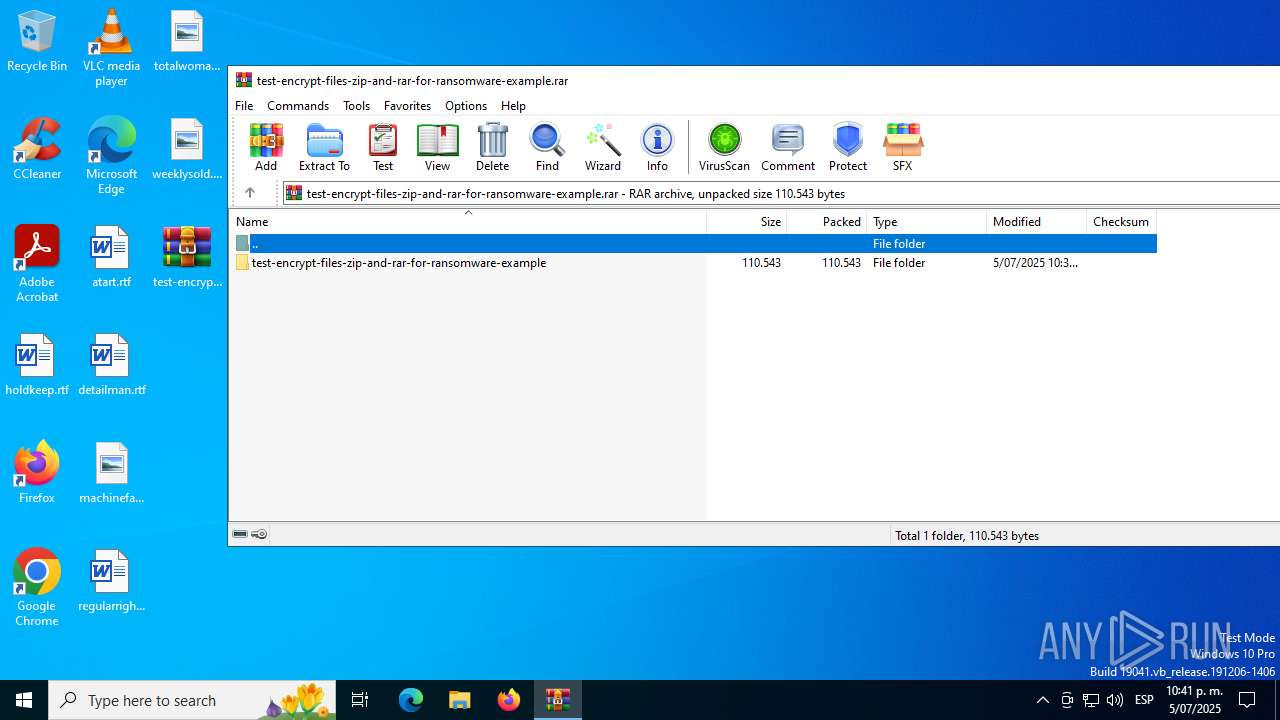Open the notification center icon
This screenshot has height=720, width=1280.
tap(1247, 700)
